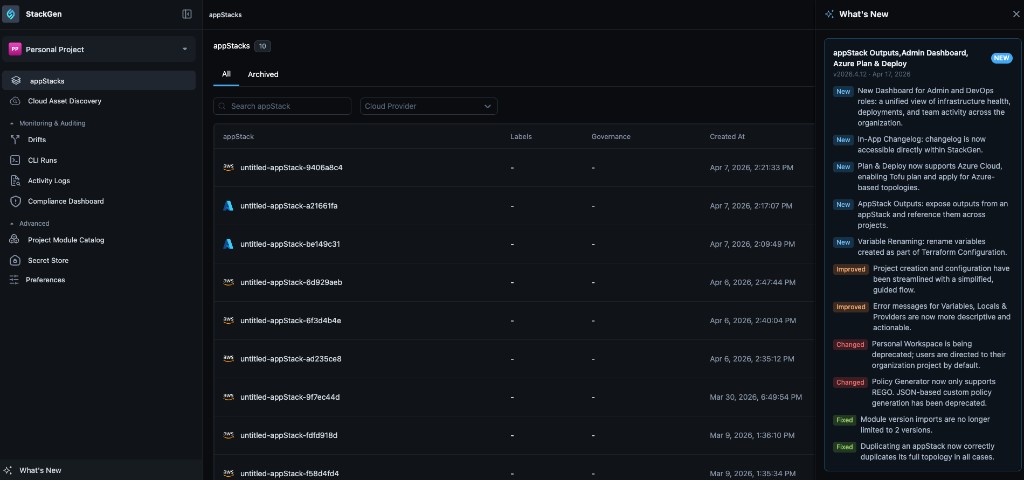
Task: Open appStacks in sidebar
Action: coord(99,81)
